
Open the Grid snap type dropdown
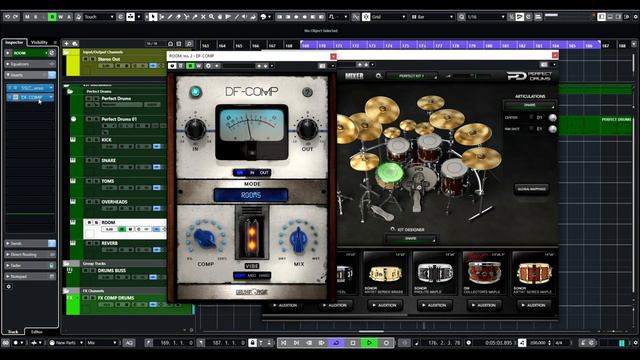click(389, 17)
